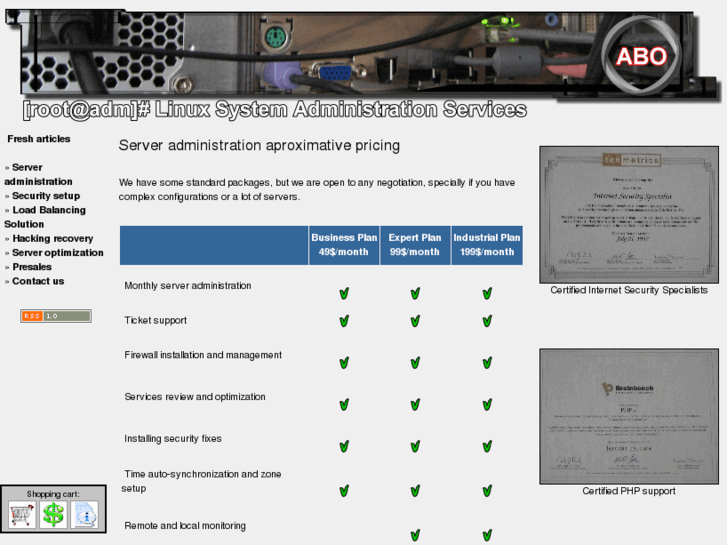Click Business Plan checkmark for Monthly server administration

point(344,293)
